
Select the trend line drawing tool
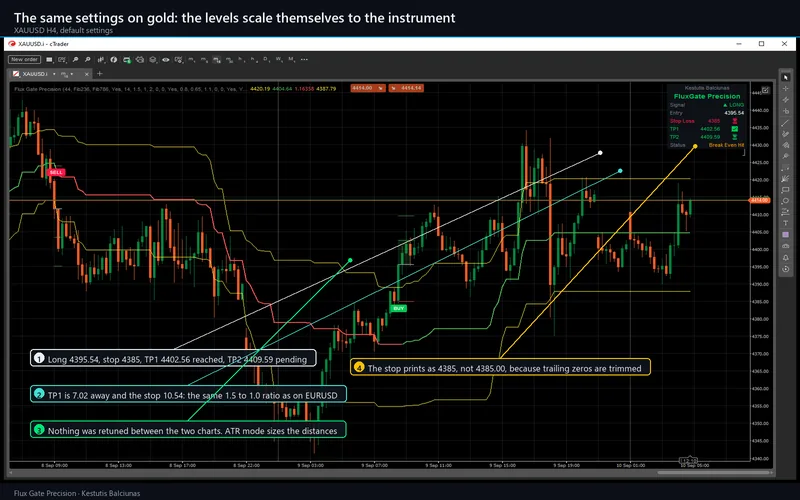pos(785,124)
